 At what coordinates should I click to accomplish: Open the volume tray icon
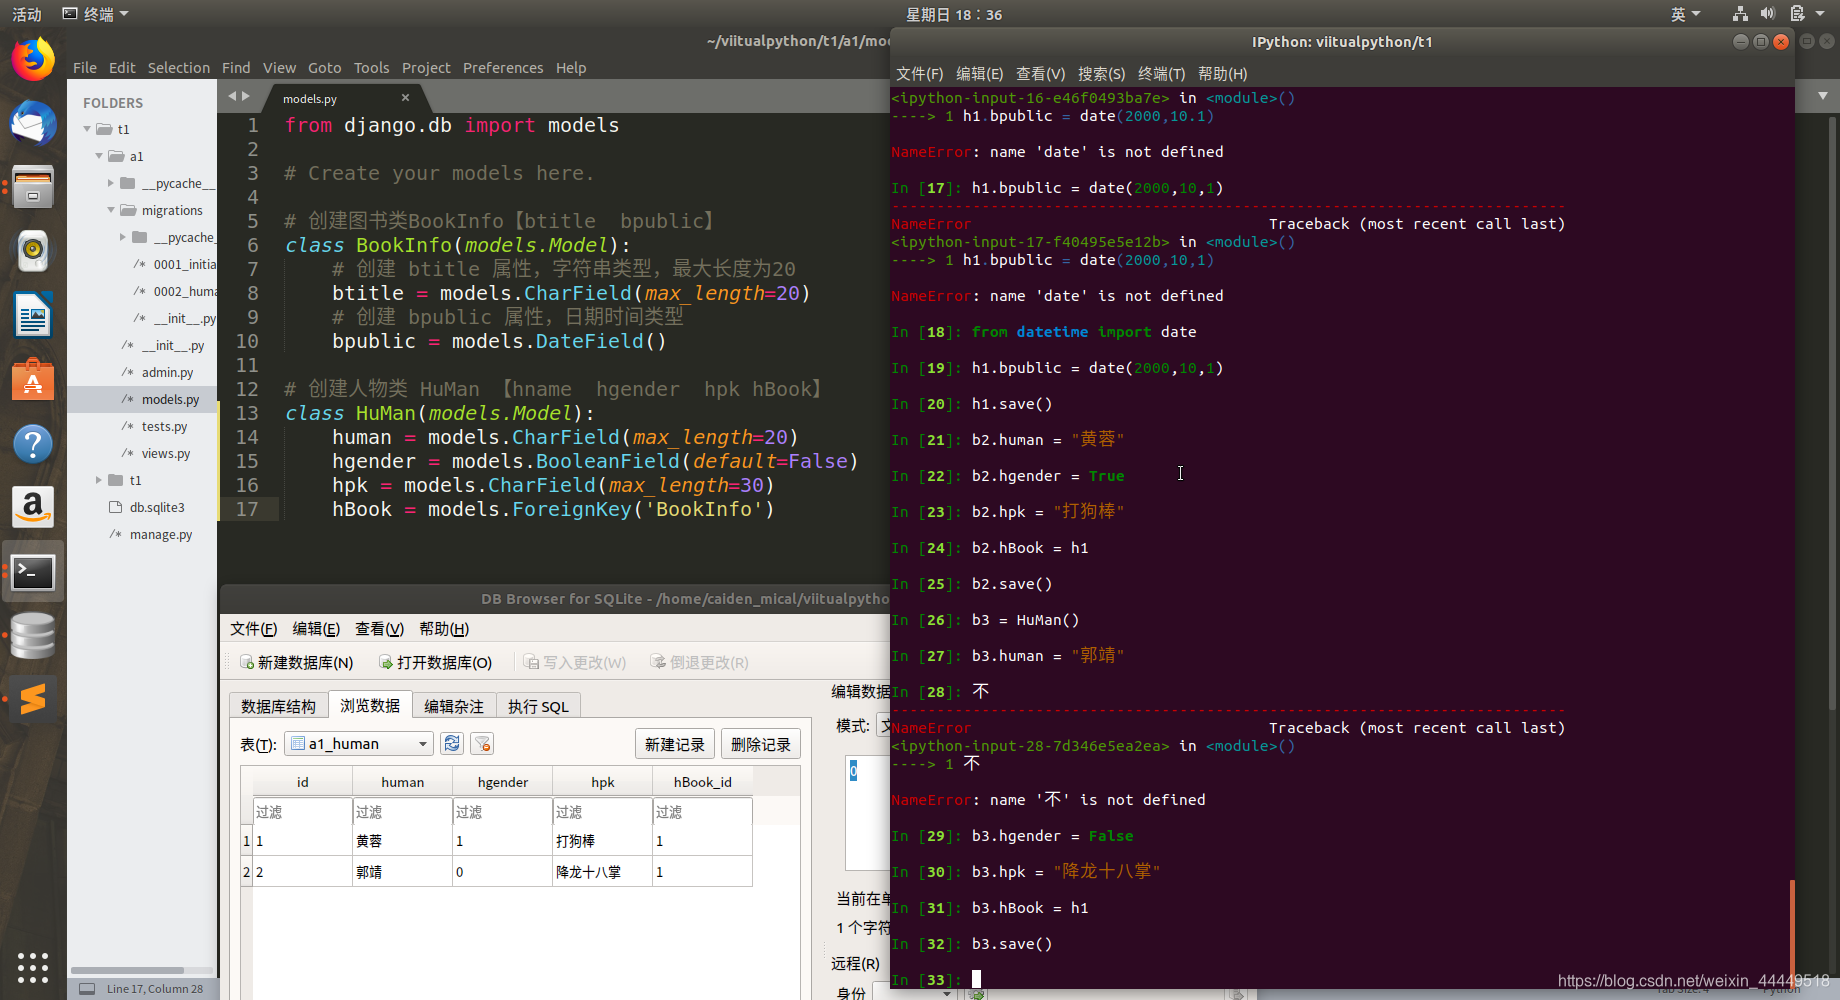tap(1768, 13)
